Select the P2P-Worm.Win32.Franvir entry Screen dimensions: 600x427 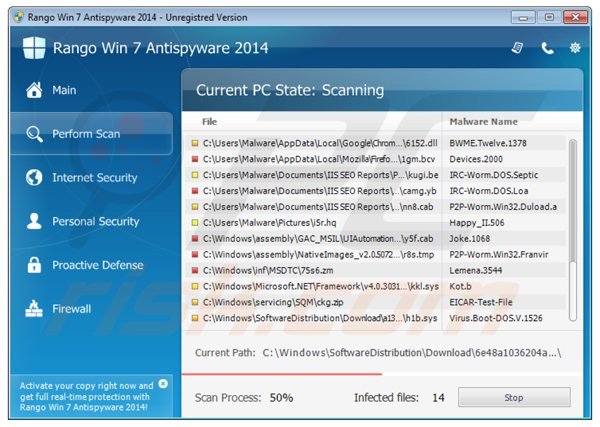click(x=499, y=254)
